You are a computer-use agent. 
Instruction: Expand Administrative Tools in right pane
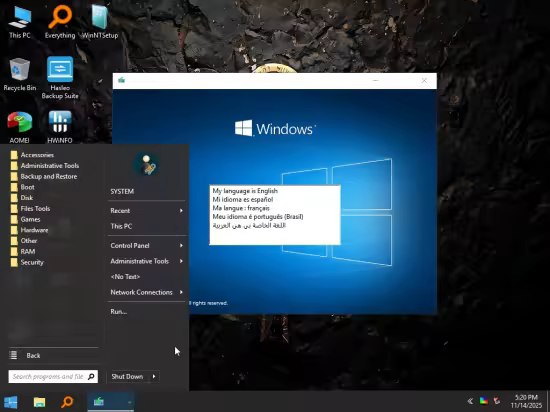coord(147,261)
